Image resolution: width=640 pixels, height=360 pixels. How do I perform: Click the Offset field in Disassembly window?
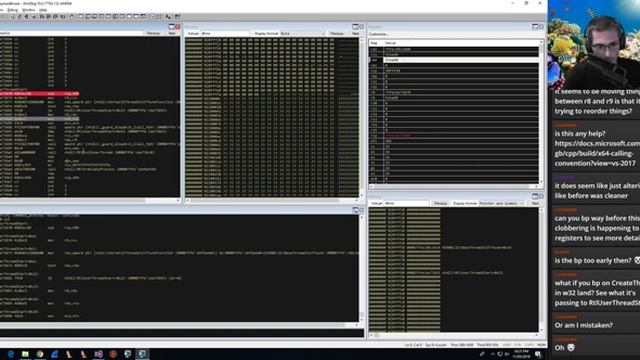(x=72, y=33)
